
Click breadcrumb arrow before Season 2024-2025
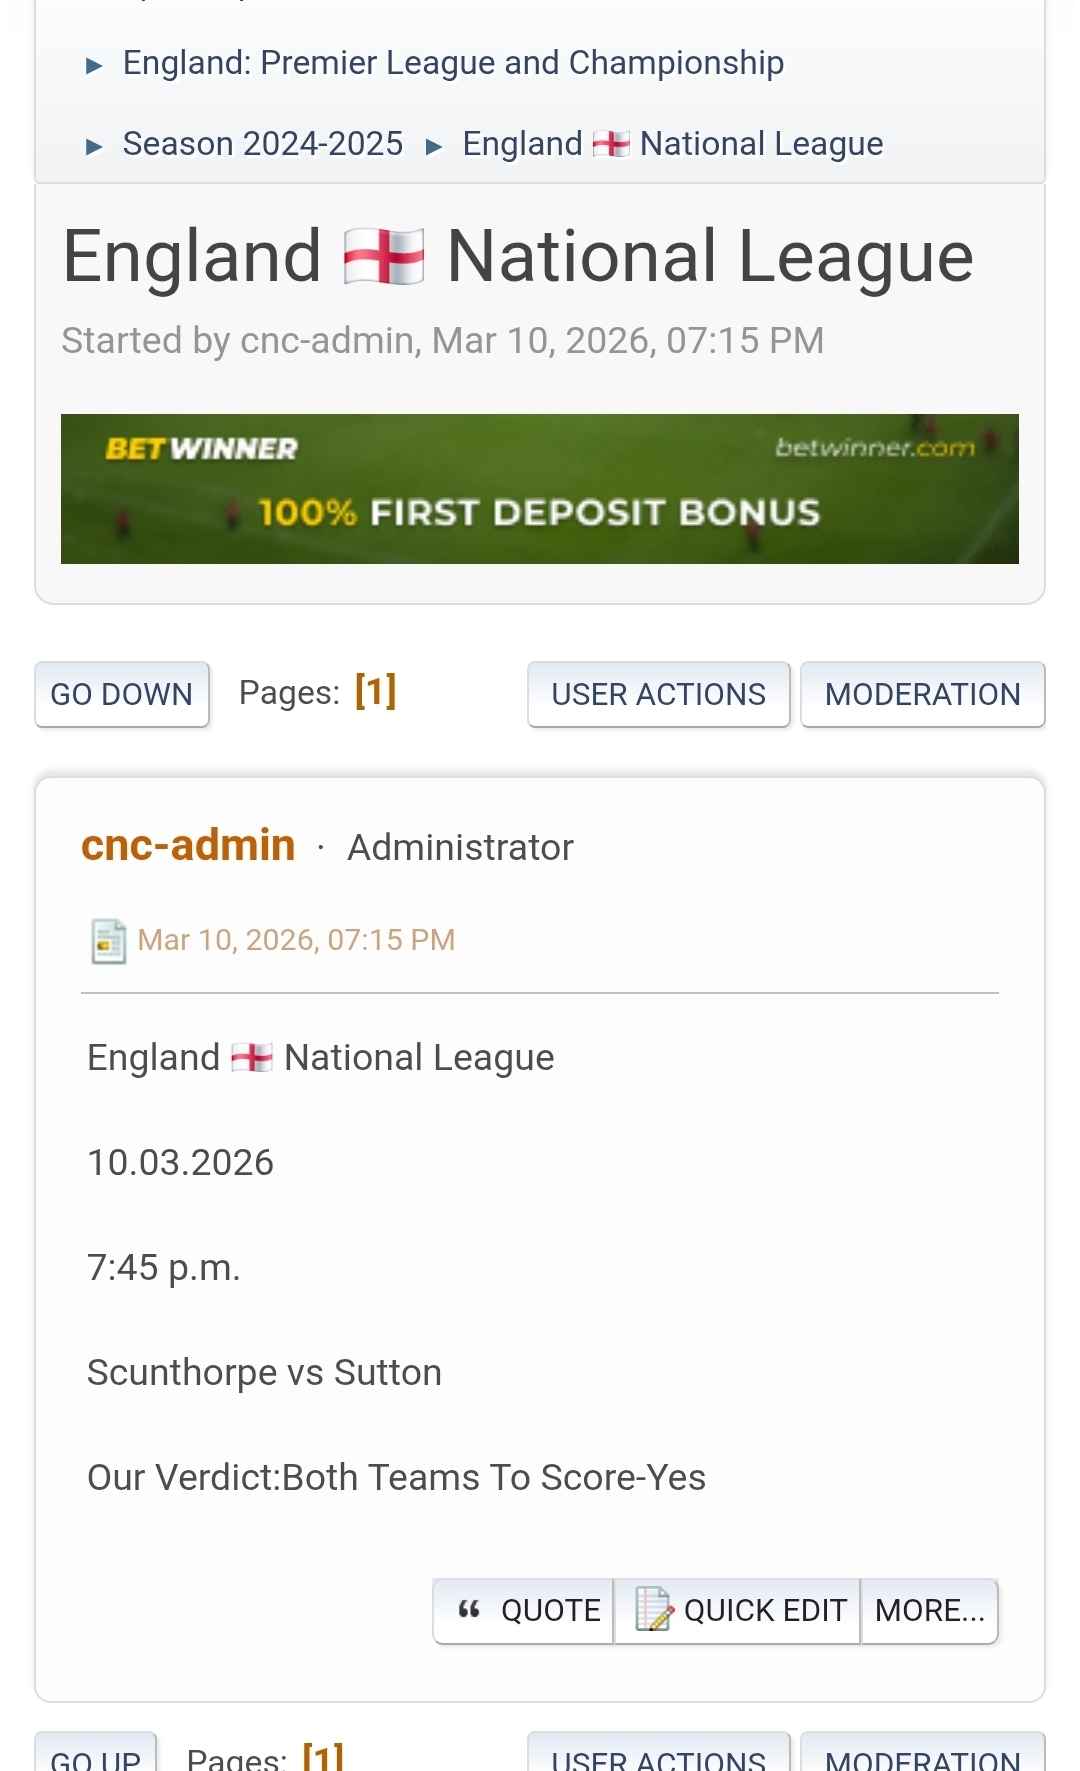point(95,147)
